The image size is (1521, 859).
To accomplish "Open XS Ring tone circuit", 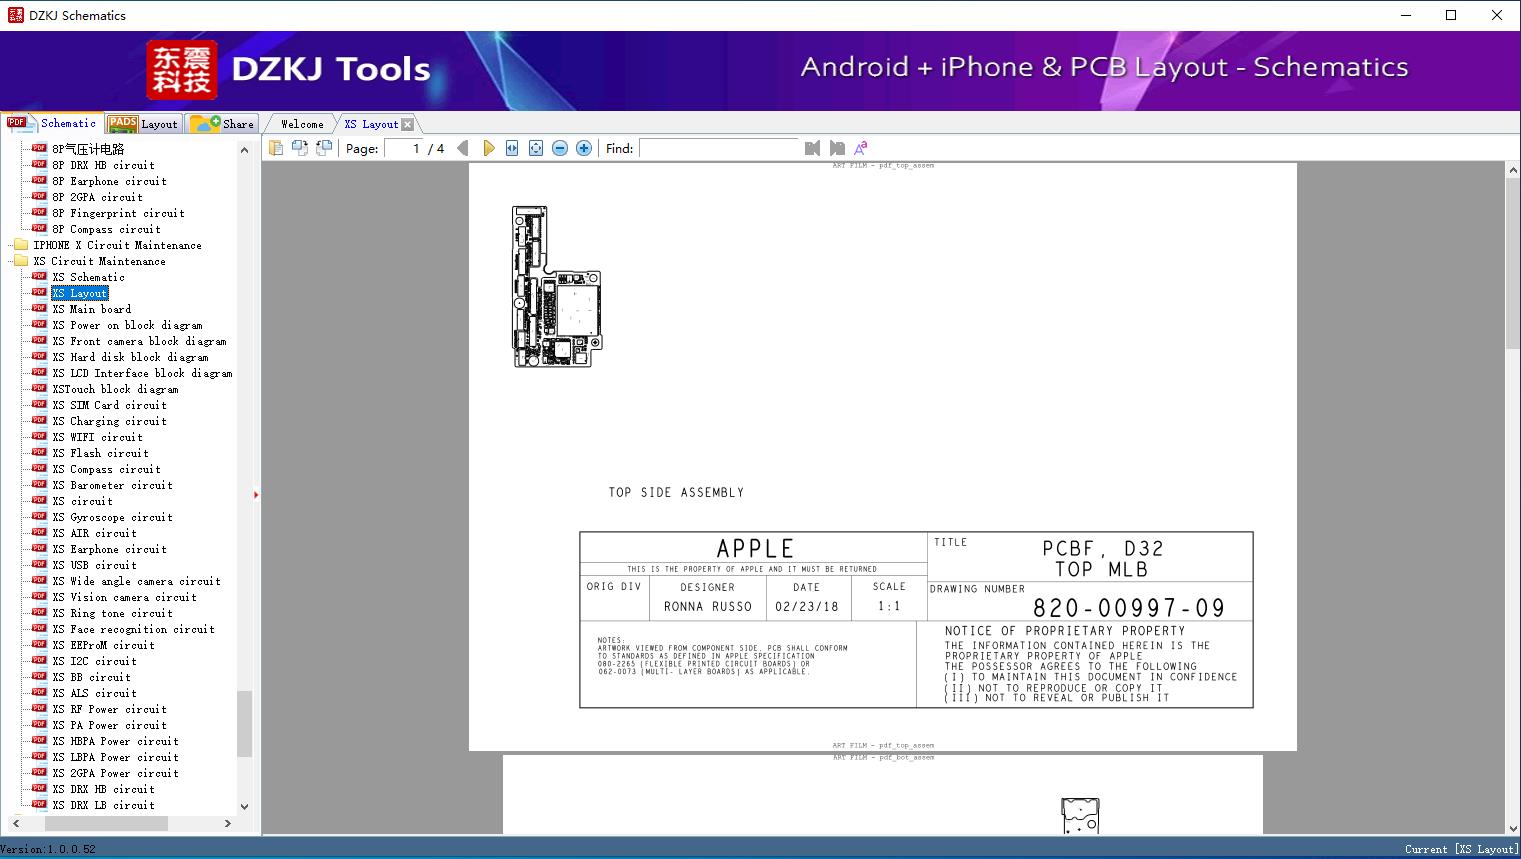I will pos(112,613).
